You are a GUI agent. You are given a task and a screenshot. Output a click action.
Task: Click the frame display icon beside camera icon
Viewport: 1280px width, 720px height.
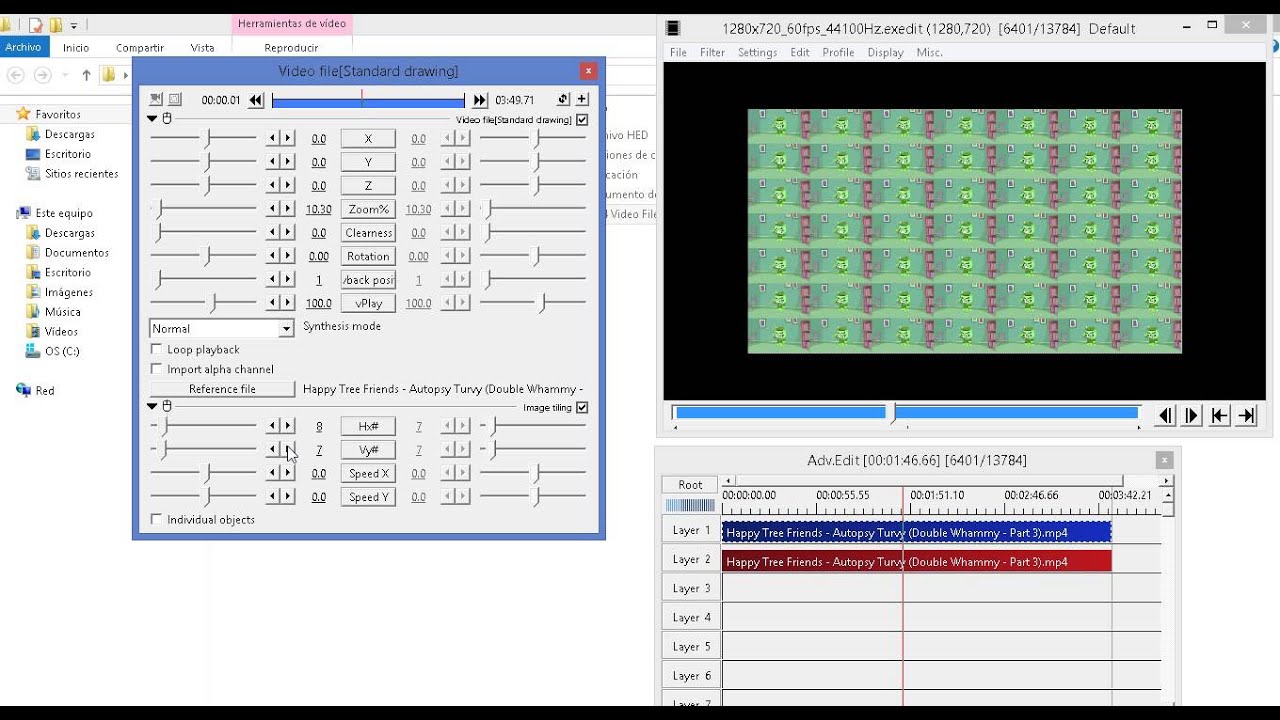coord(175,99)
